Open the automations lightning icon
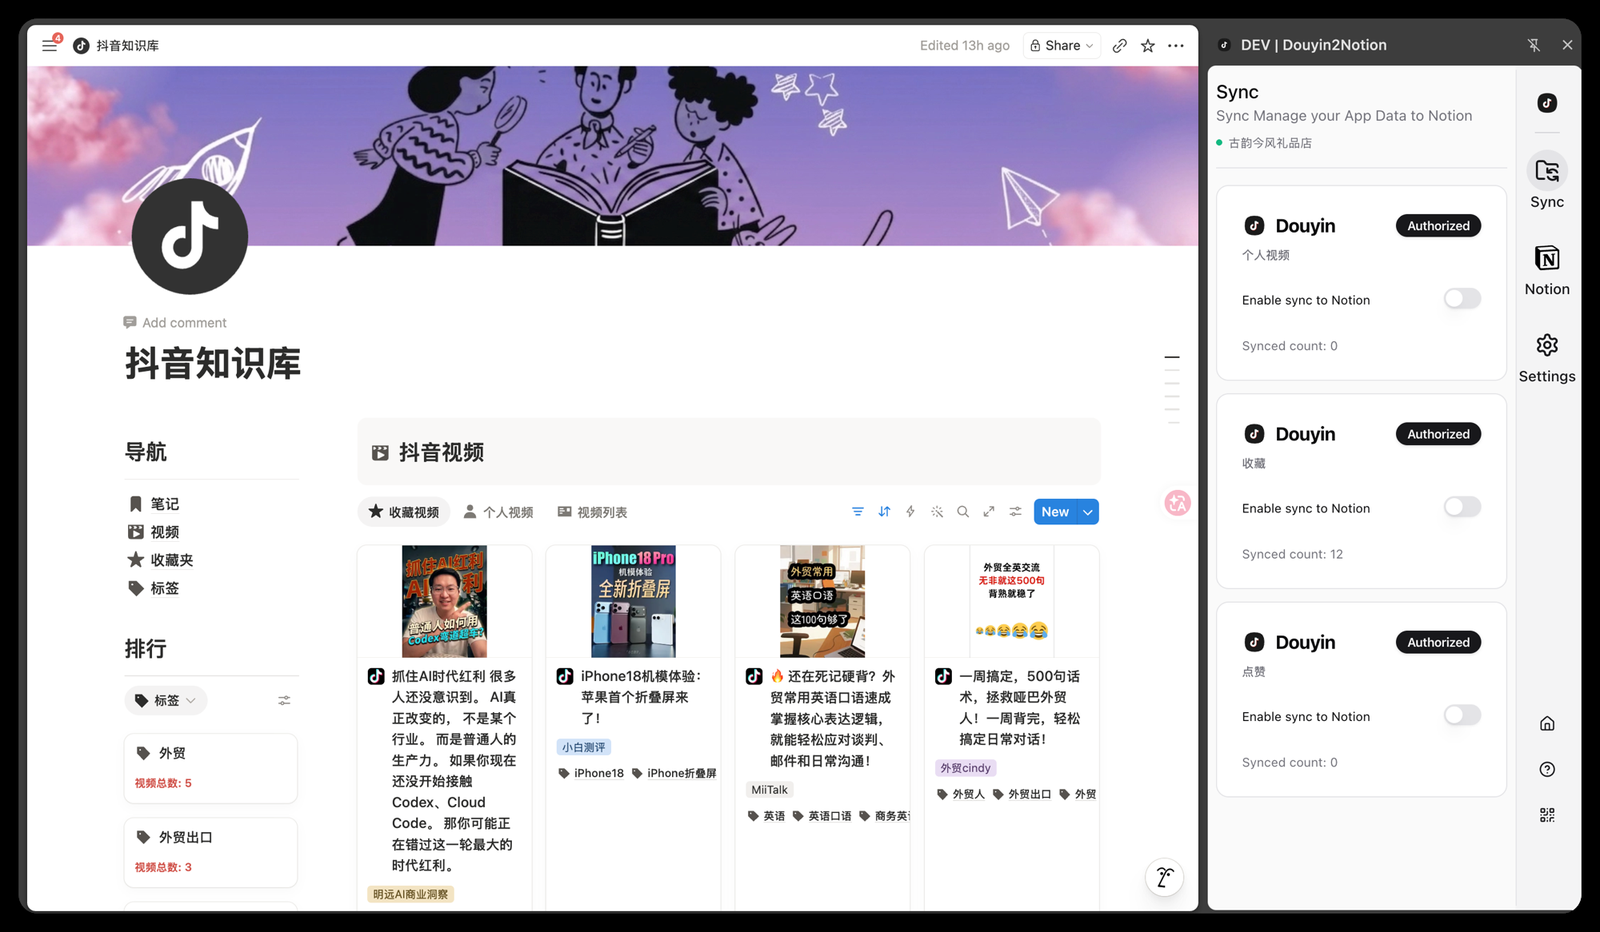 point(910,512)
